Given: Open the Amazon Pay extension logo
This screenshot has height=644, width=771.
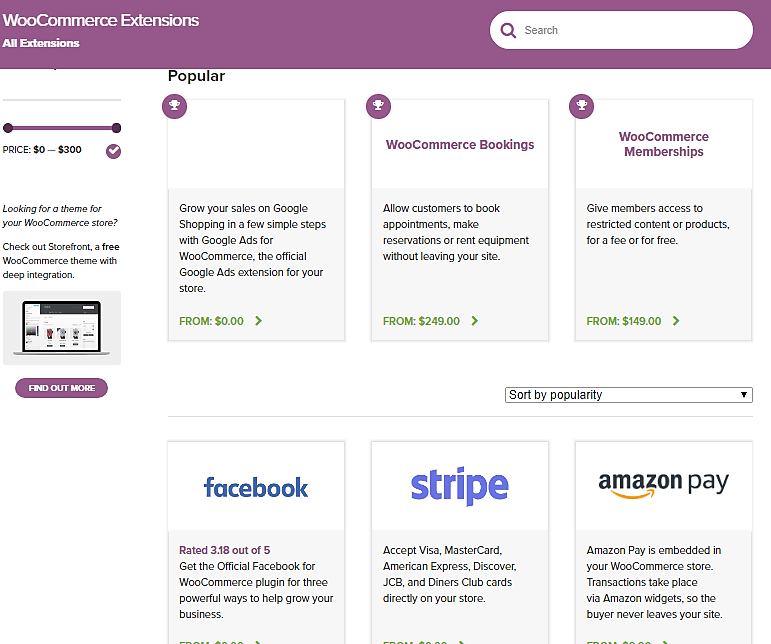Looking at the screenshot, I should [x=663, y=484].
